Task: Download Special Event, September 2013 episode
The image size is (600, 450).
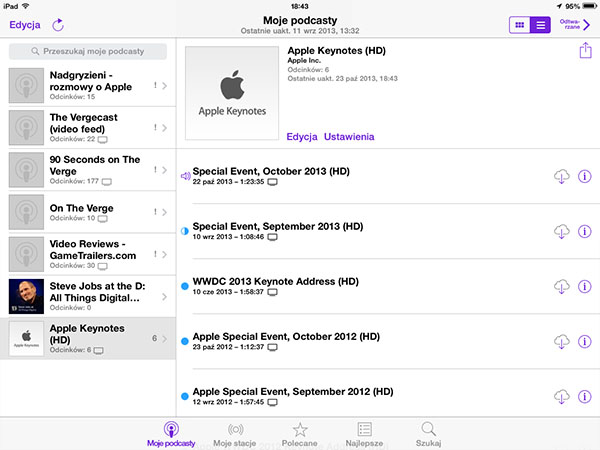Action: point(561,232)
